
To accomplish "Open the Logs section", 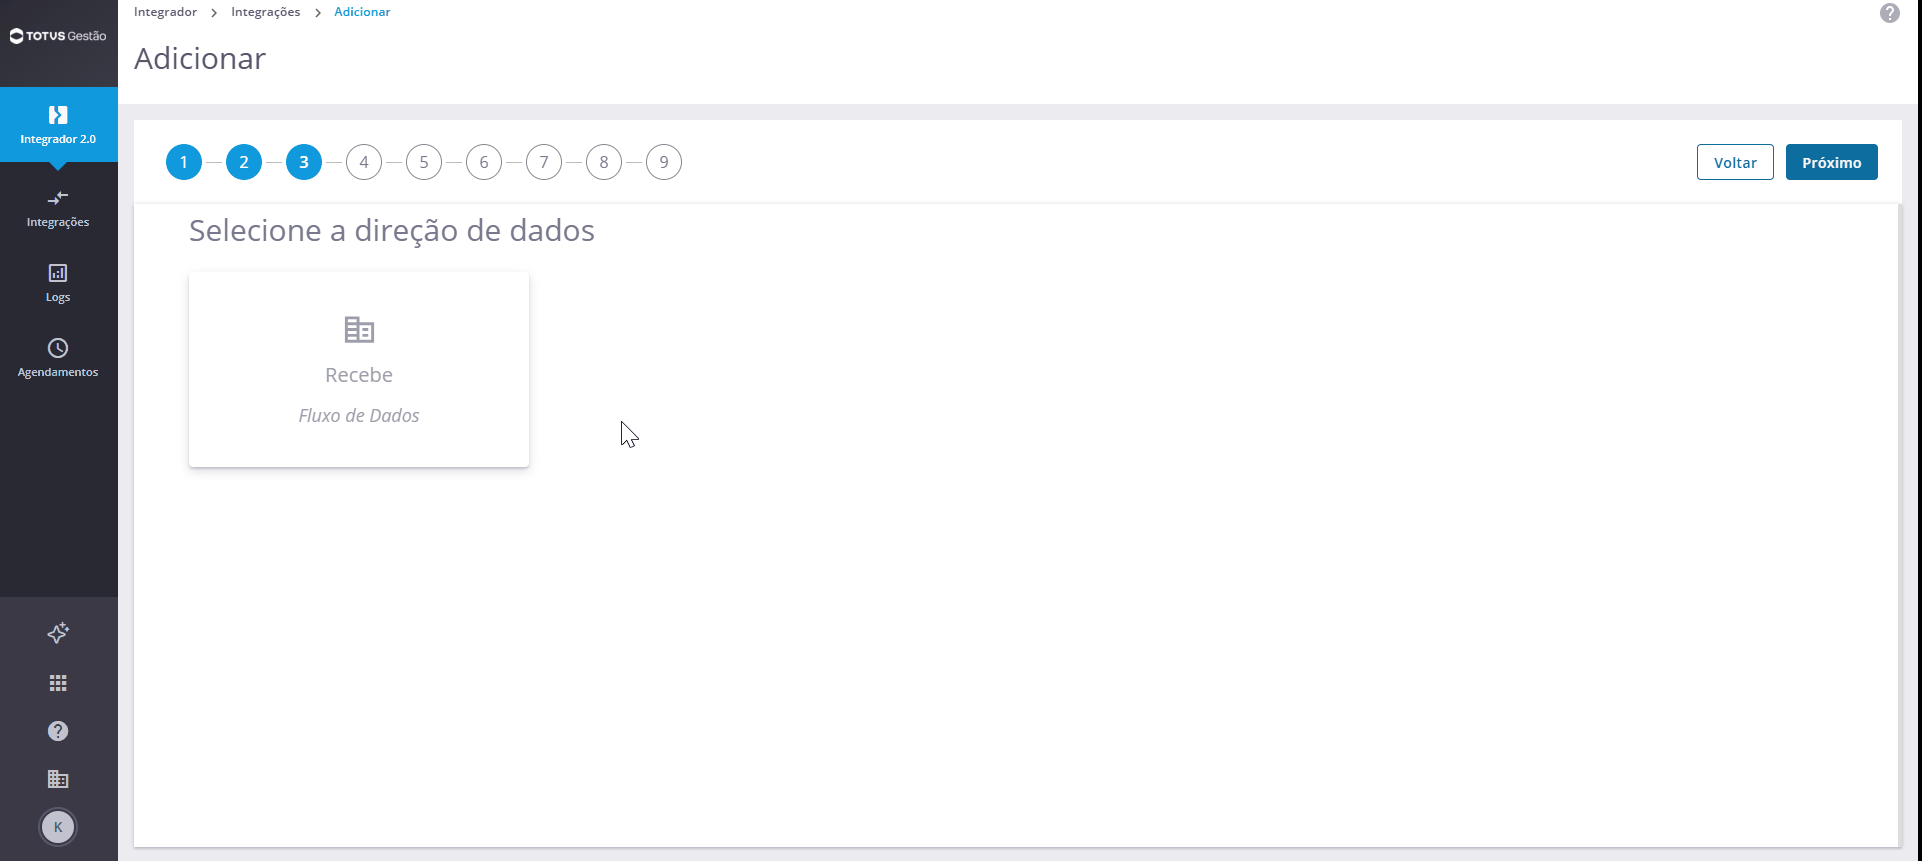I will [x=58, y=283].
